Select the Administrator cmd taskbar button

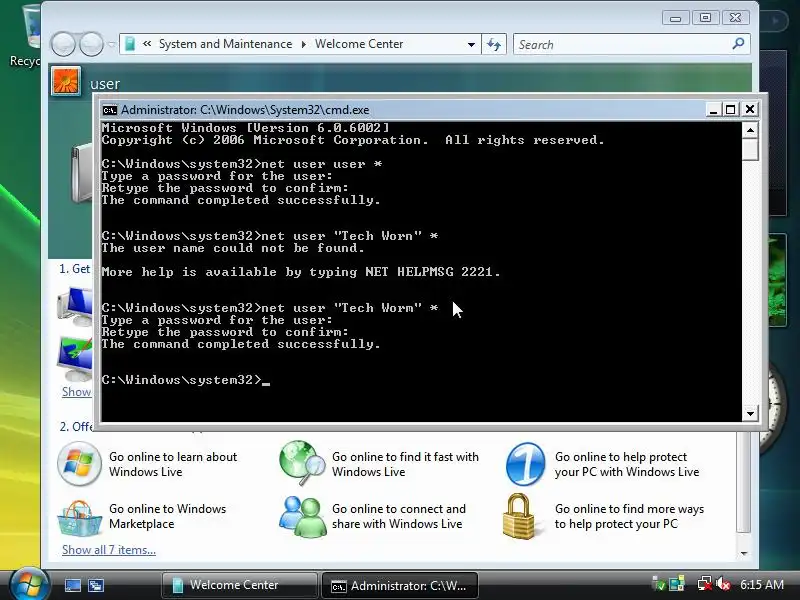point(399,585)
